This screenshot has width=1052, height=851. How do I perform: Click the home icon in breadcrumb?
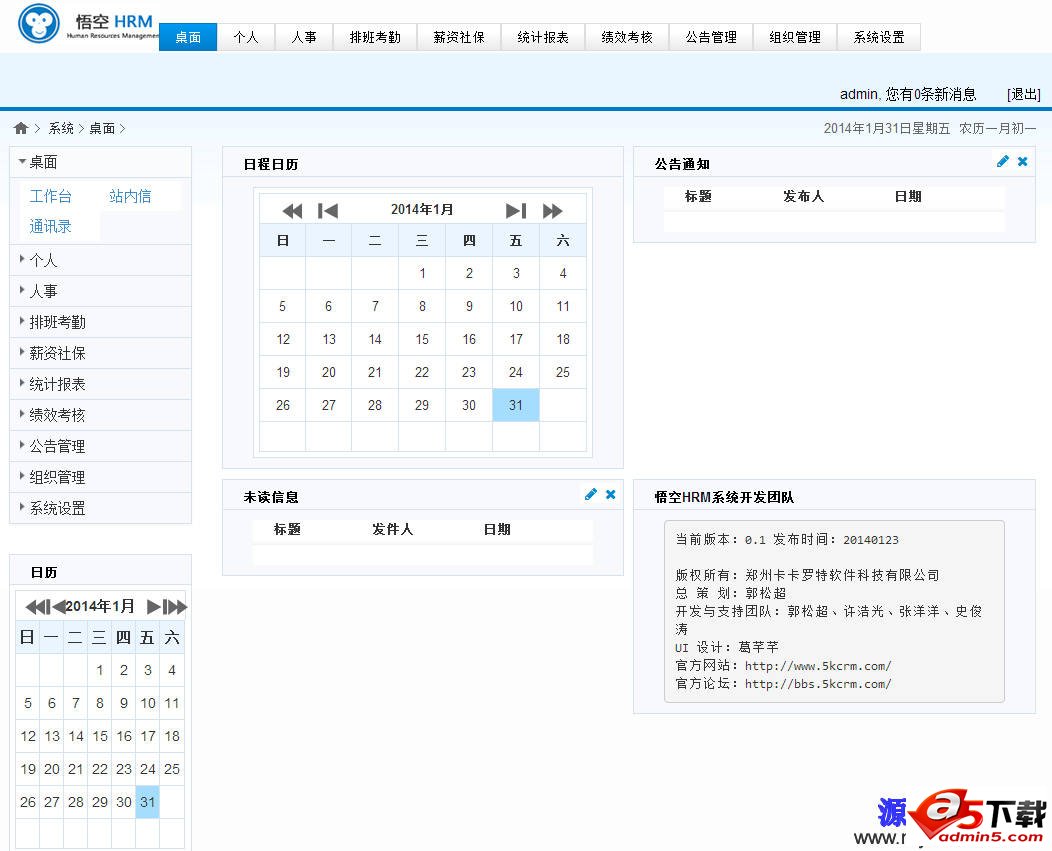(x=21, y=128)
